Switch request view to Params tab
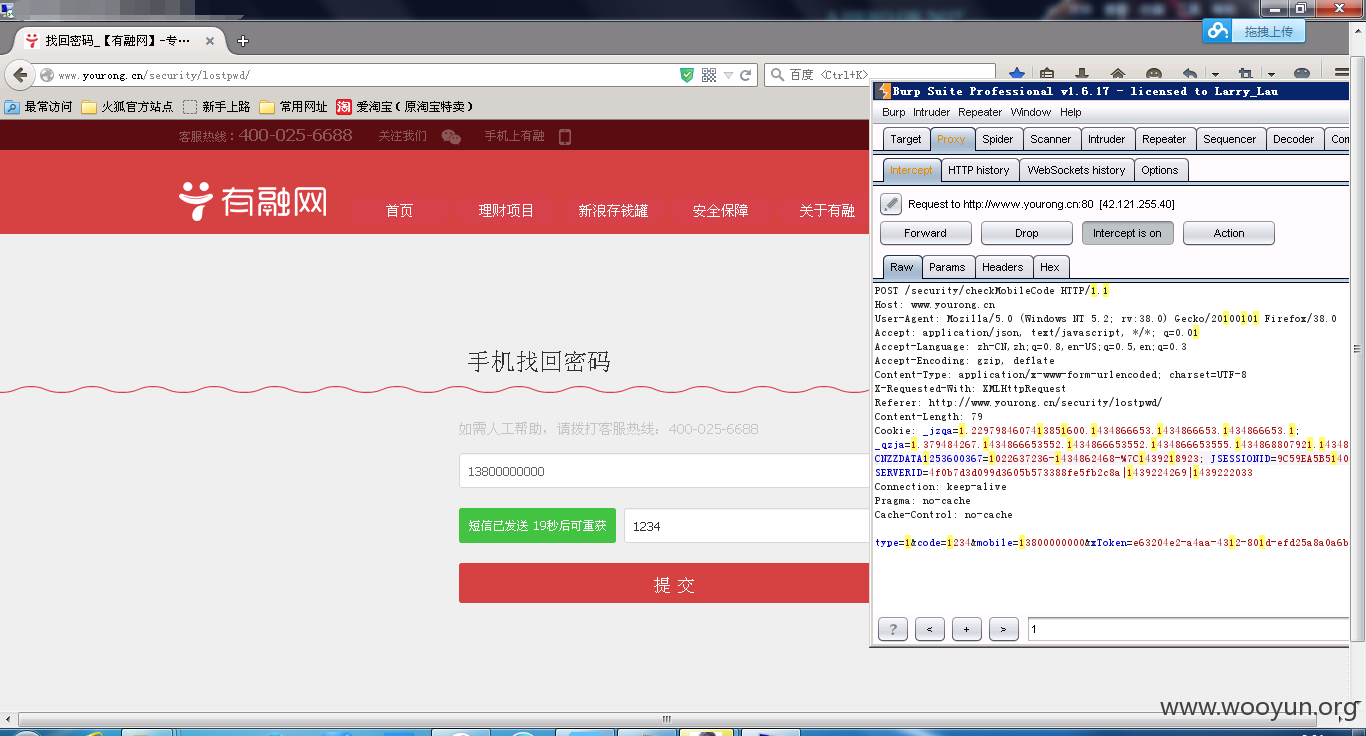1366x736 pixels. [946, 267]
